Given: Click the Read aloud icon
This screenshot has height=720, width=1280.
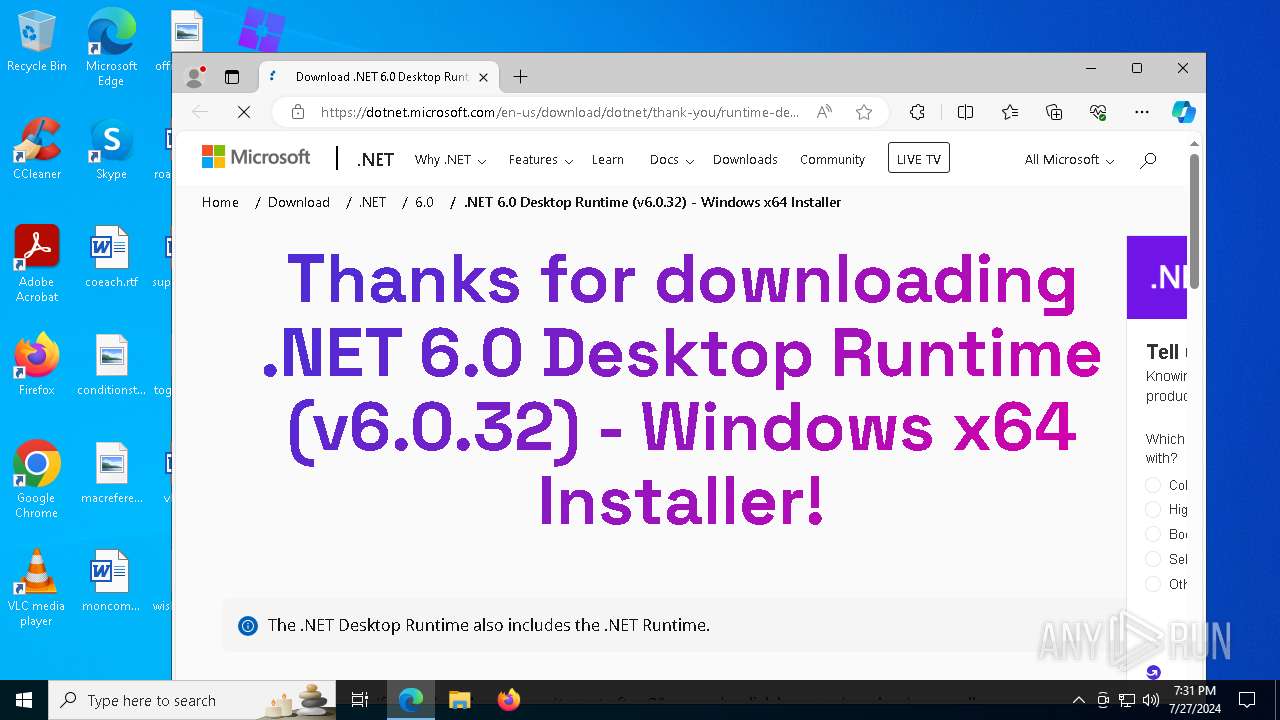Looking at the screenshot, I should coord(824,112).
